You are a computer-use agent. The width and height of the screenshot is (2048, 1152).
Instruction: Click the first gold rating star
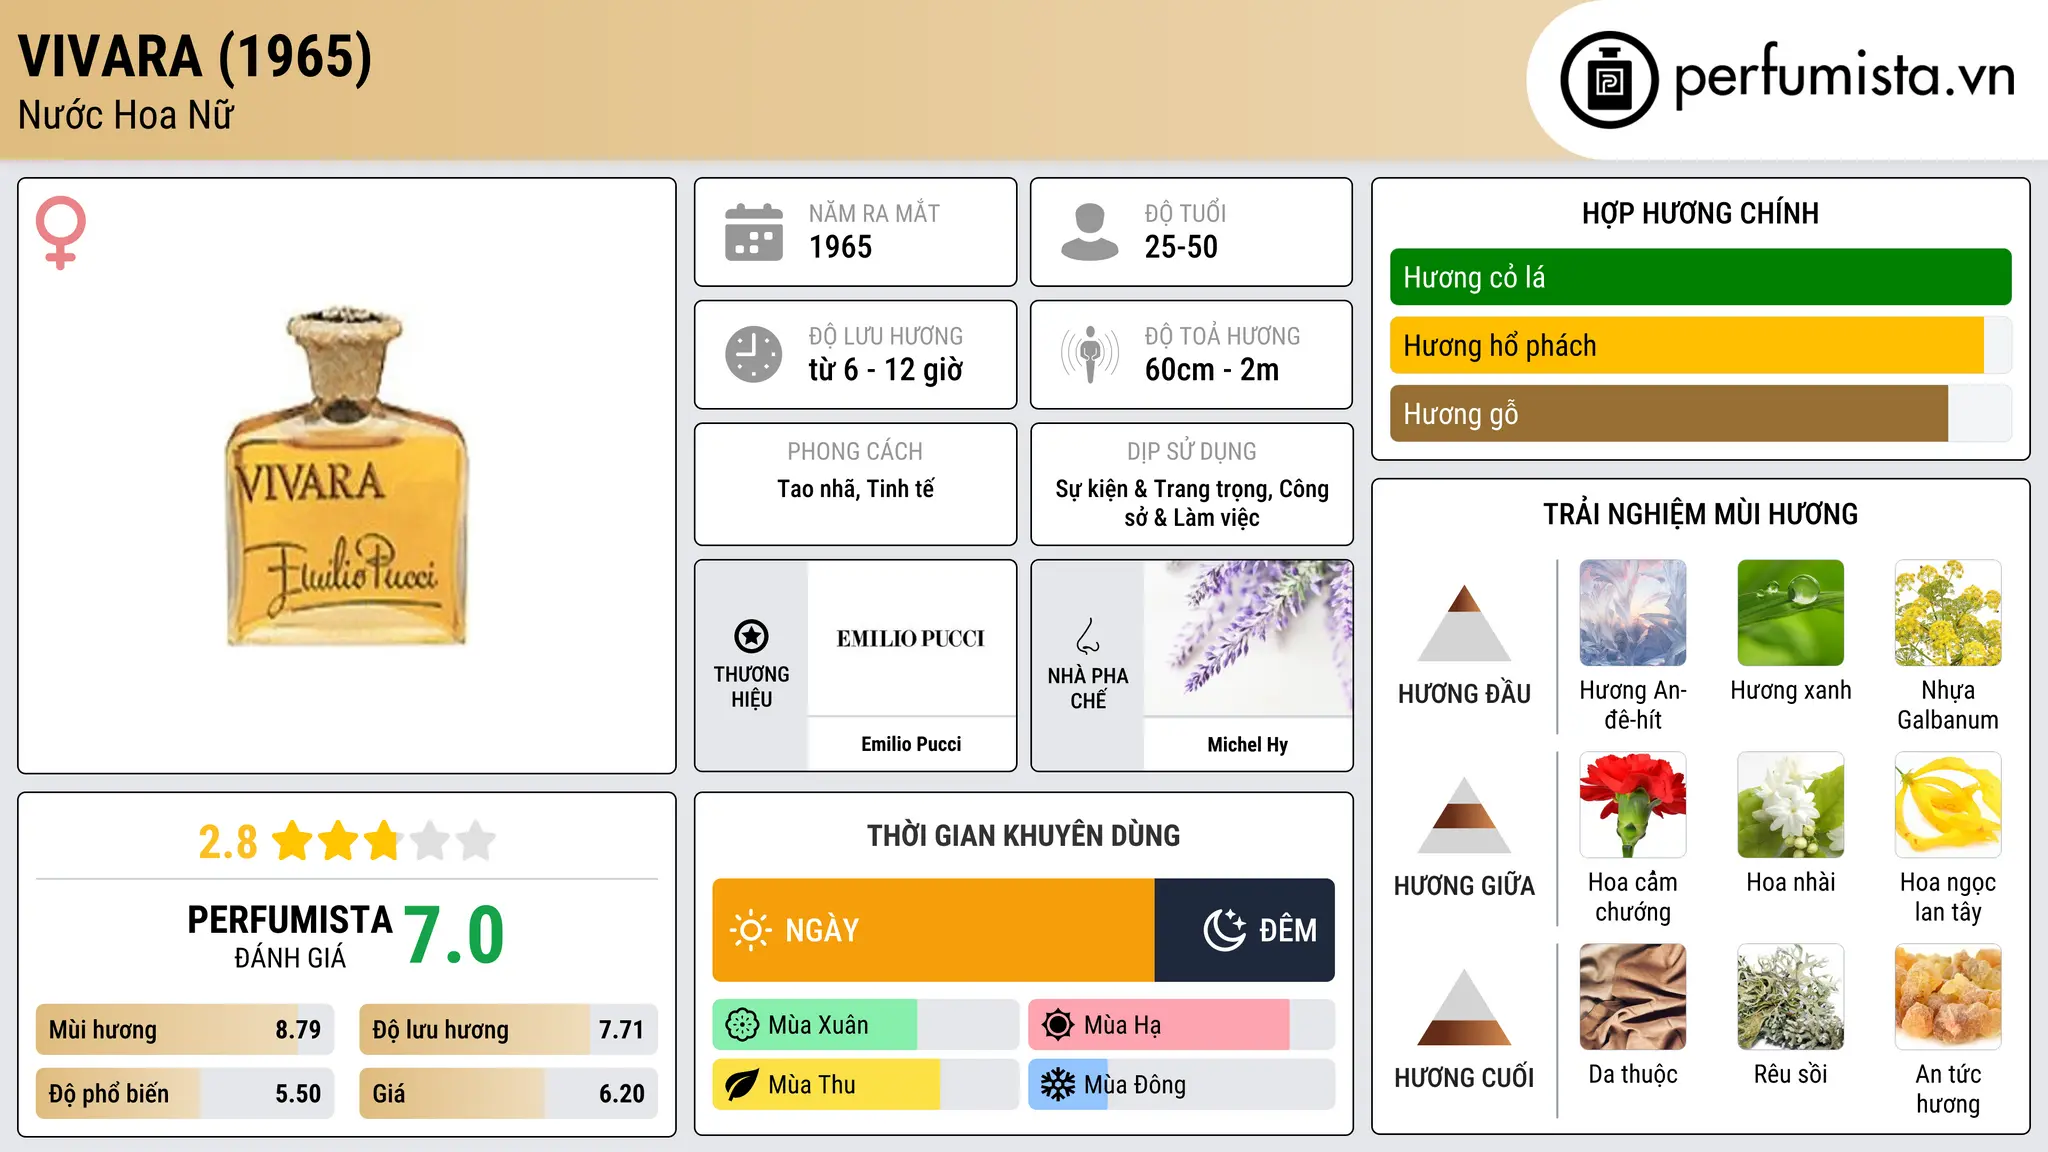293,841
